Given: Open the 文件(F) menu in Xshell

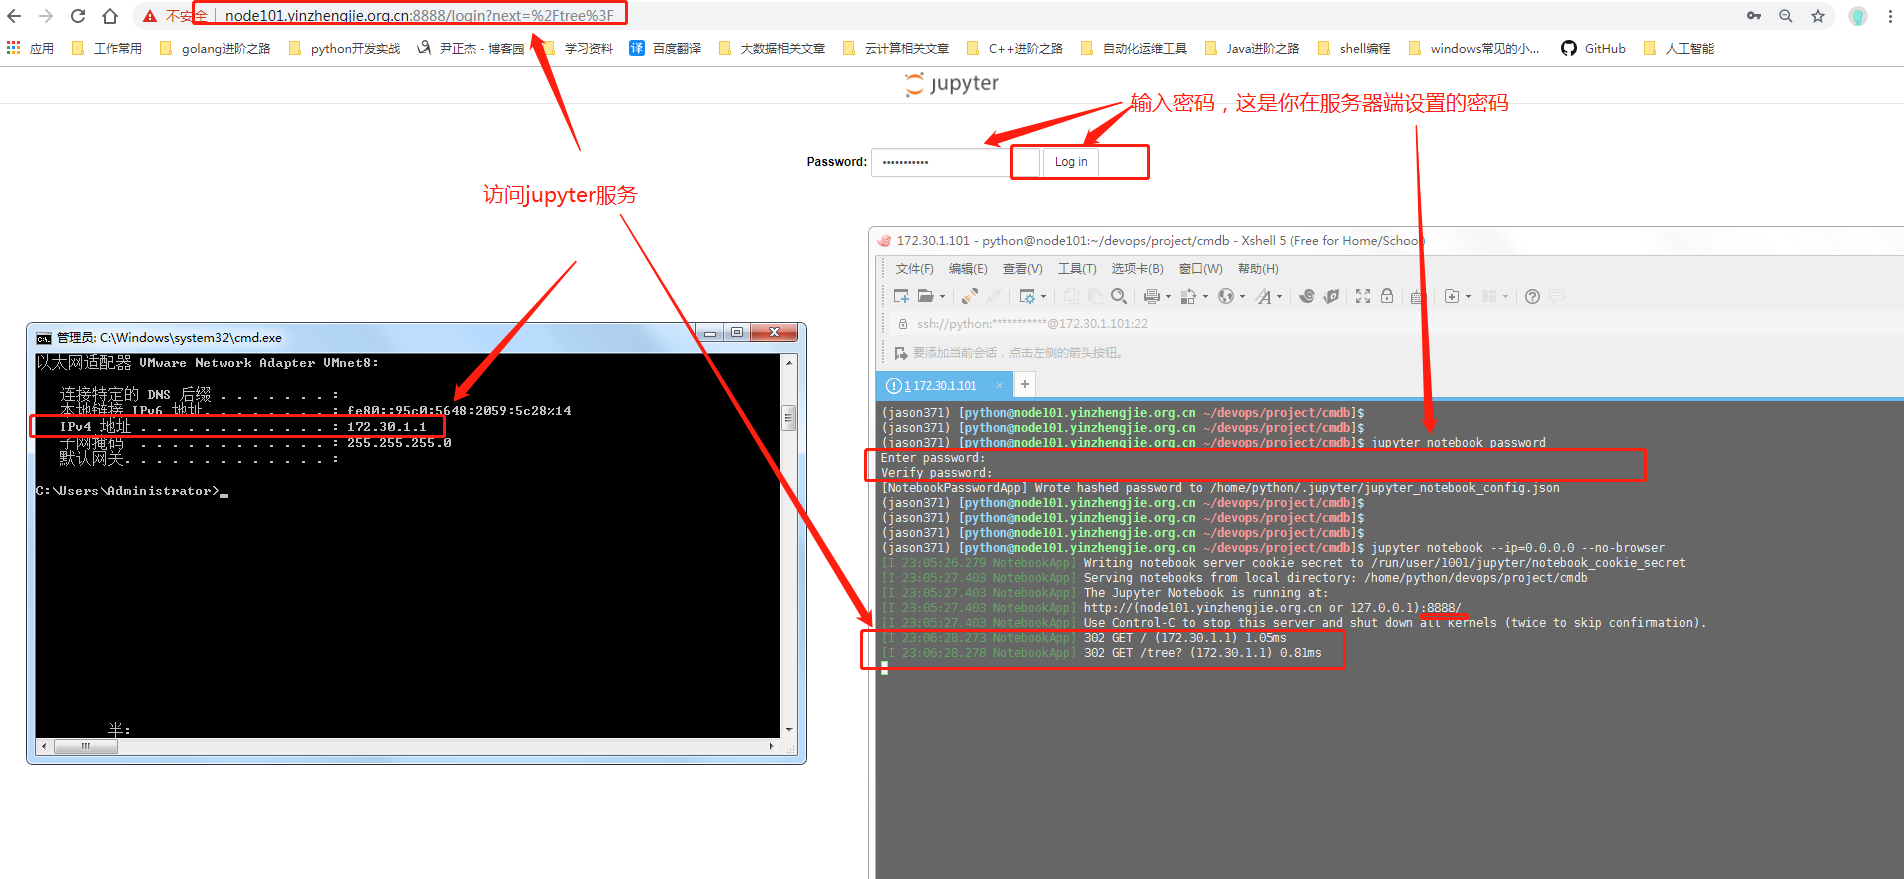Looking at the screenshot, I should 914,269.
